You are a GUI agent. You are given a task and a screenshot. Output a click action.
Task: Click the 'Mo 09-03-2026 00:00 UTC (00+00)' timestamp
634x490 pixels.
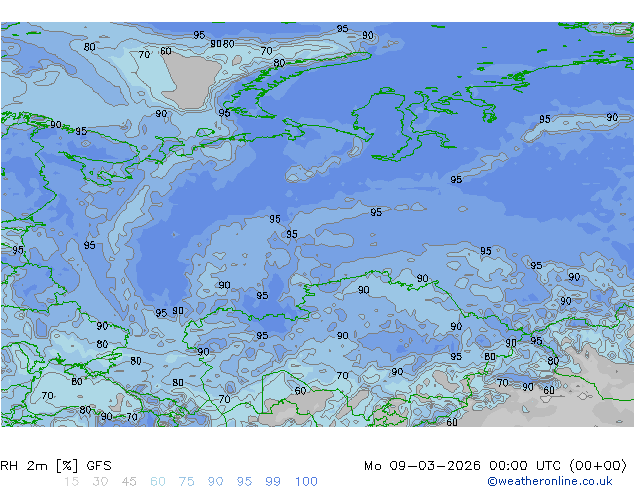click(495, 465)
